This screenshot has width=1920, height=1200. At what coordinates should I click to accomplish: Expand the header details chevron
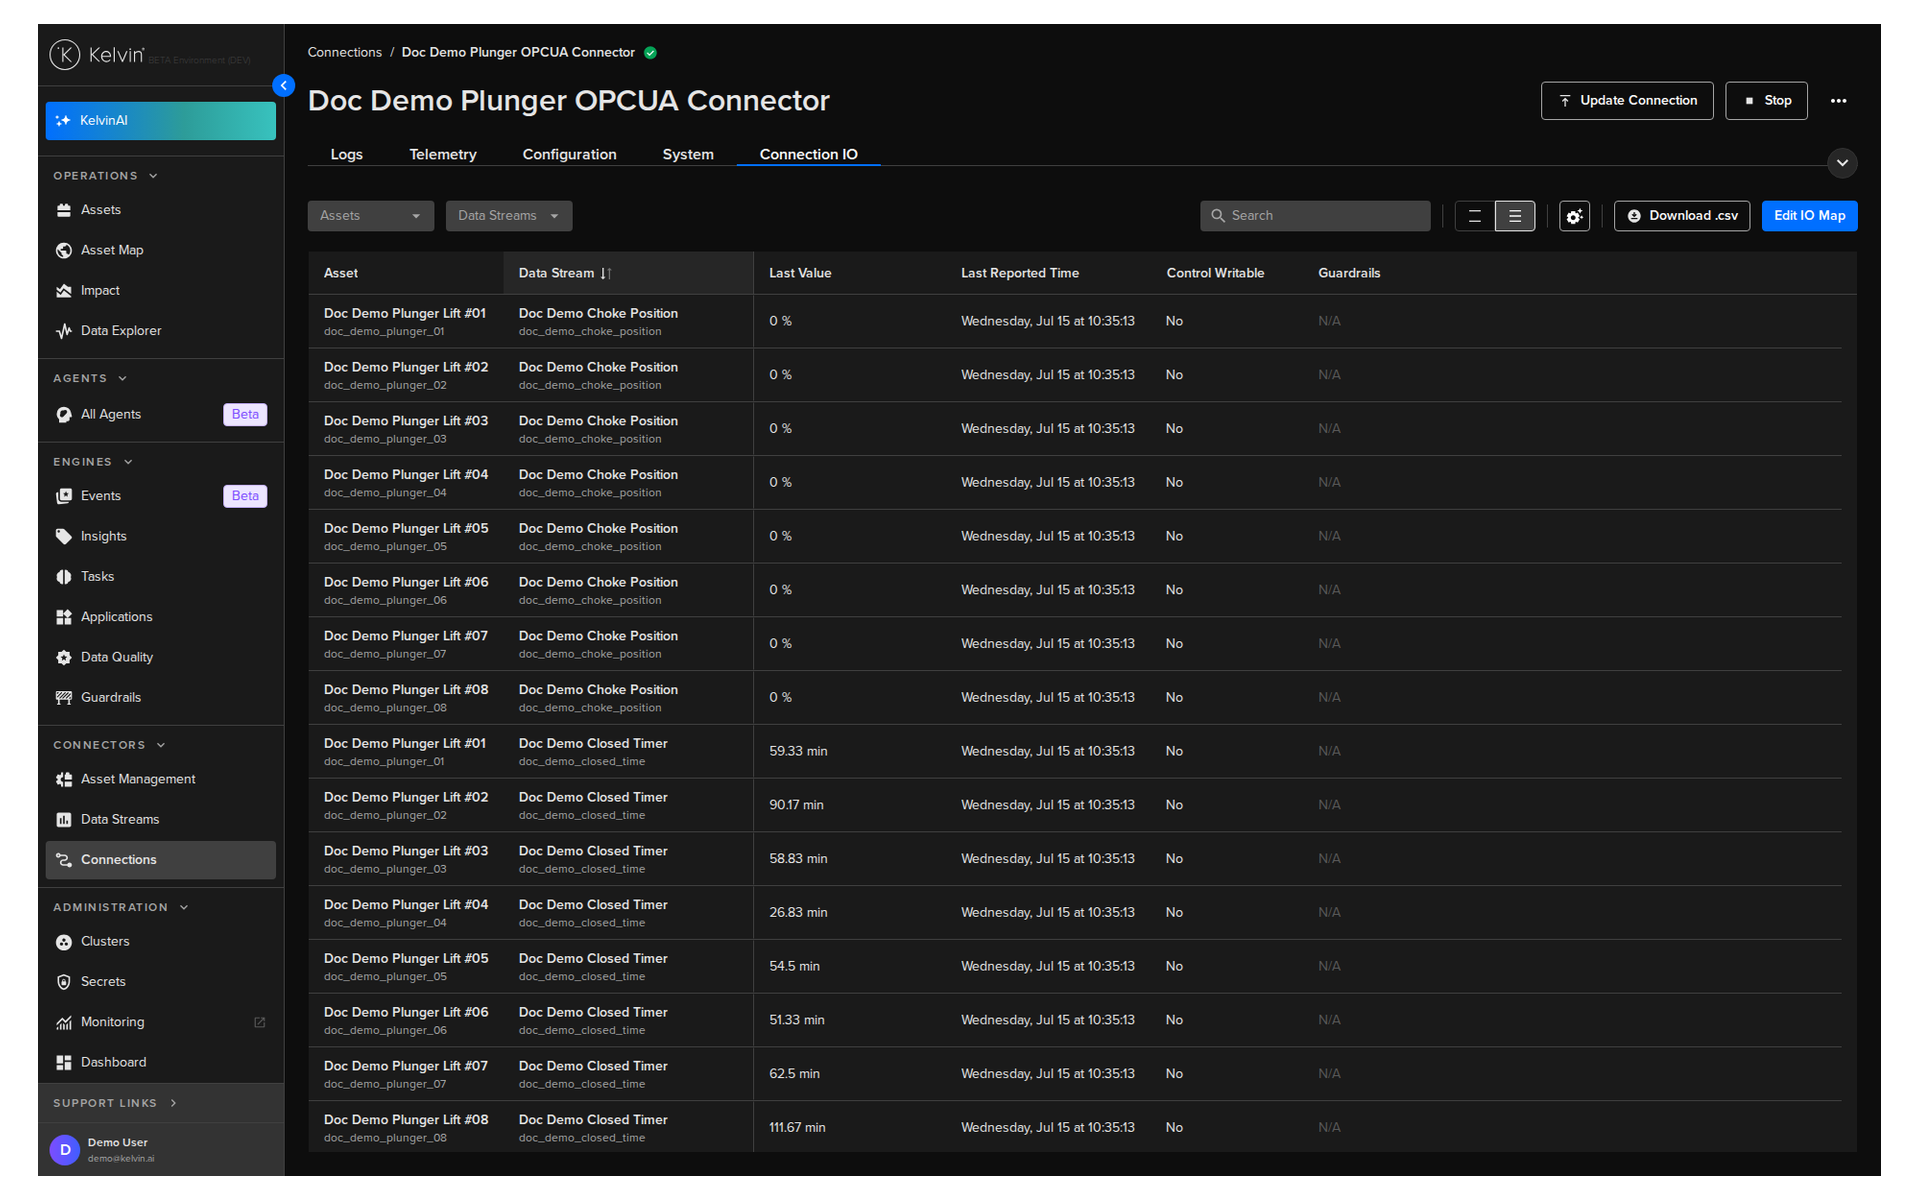(1842, 163)
